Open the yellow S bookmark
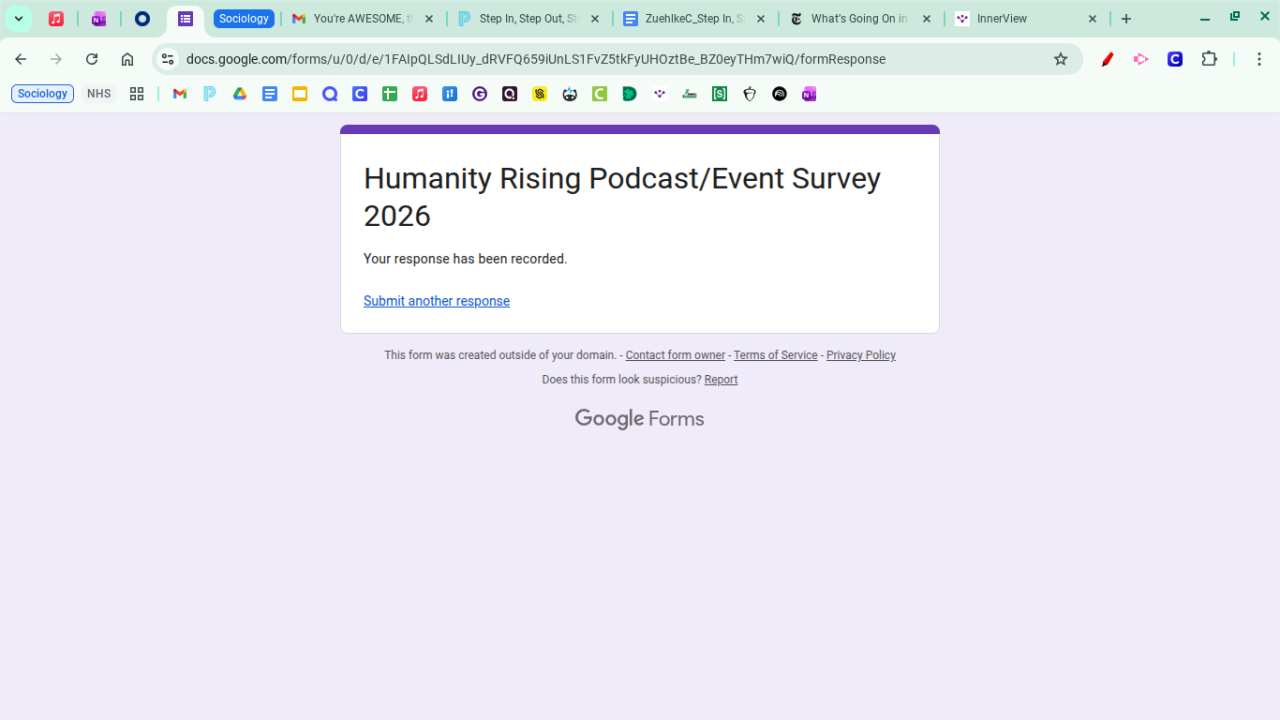Image resolution: width=1280 pixels, height=720 pixels. (540, 94)
